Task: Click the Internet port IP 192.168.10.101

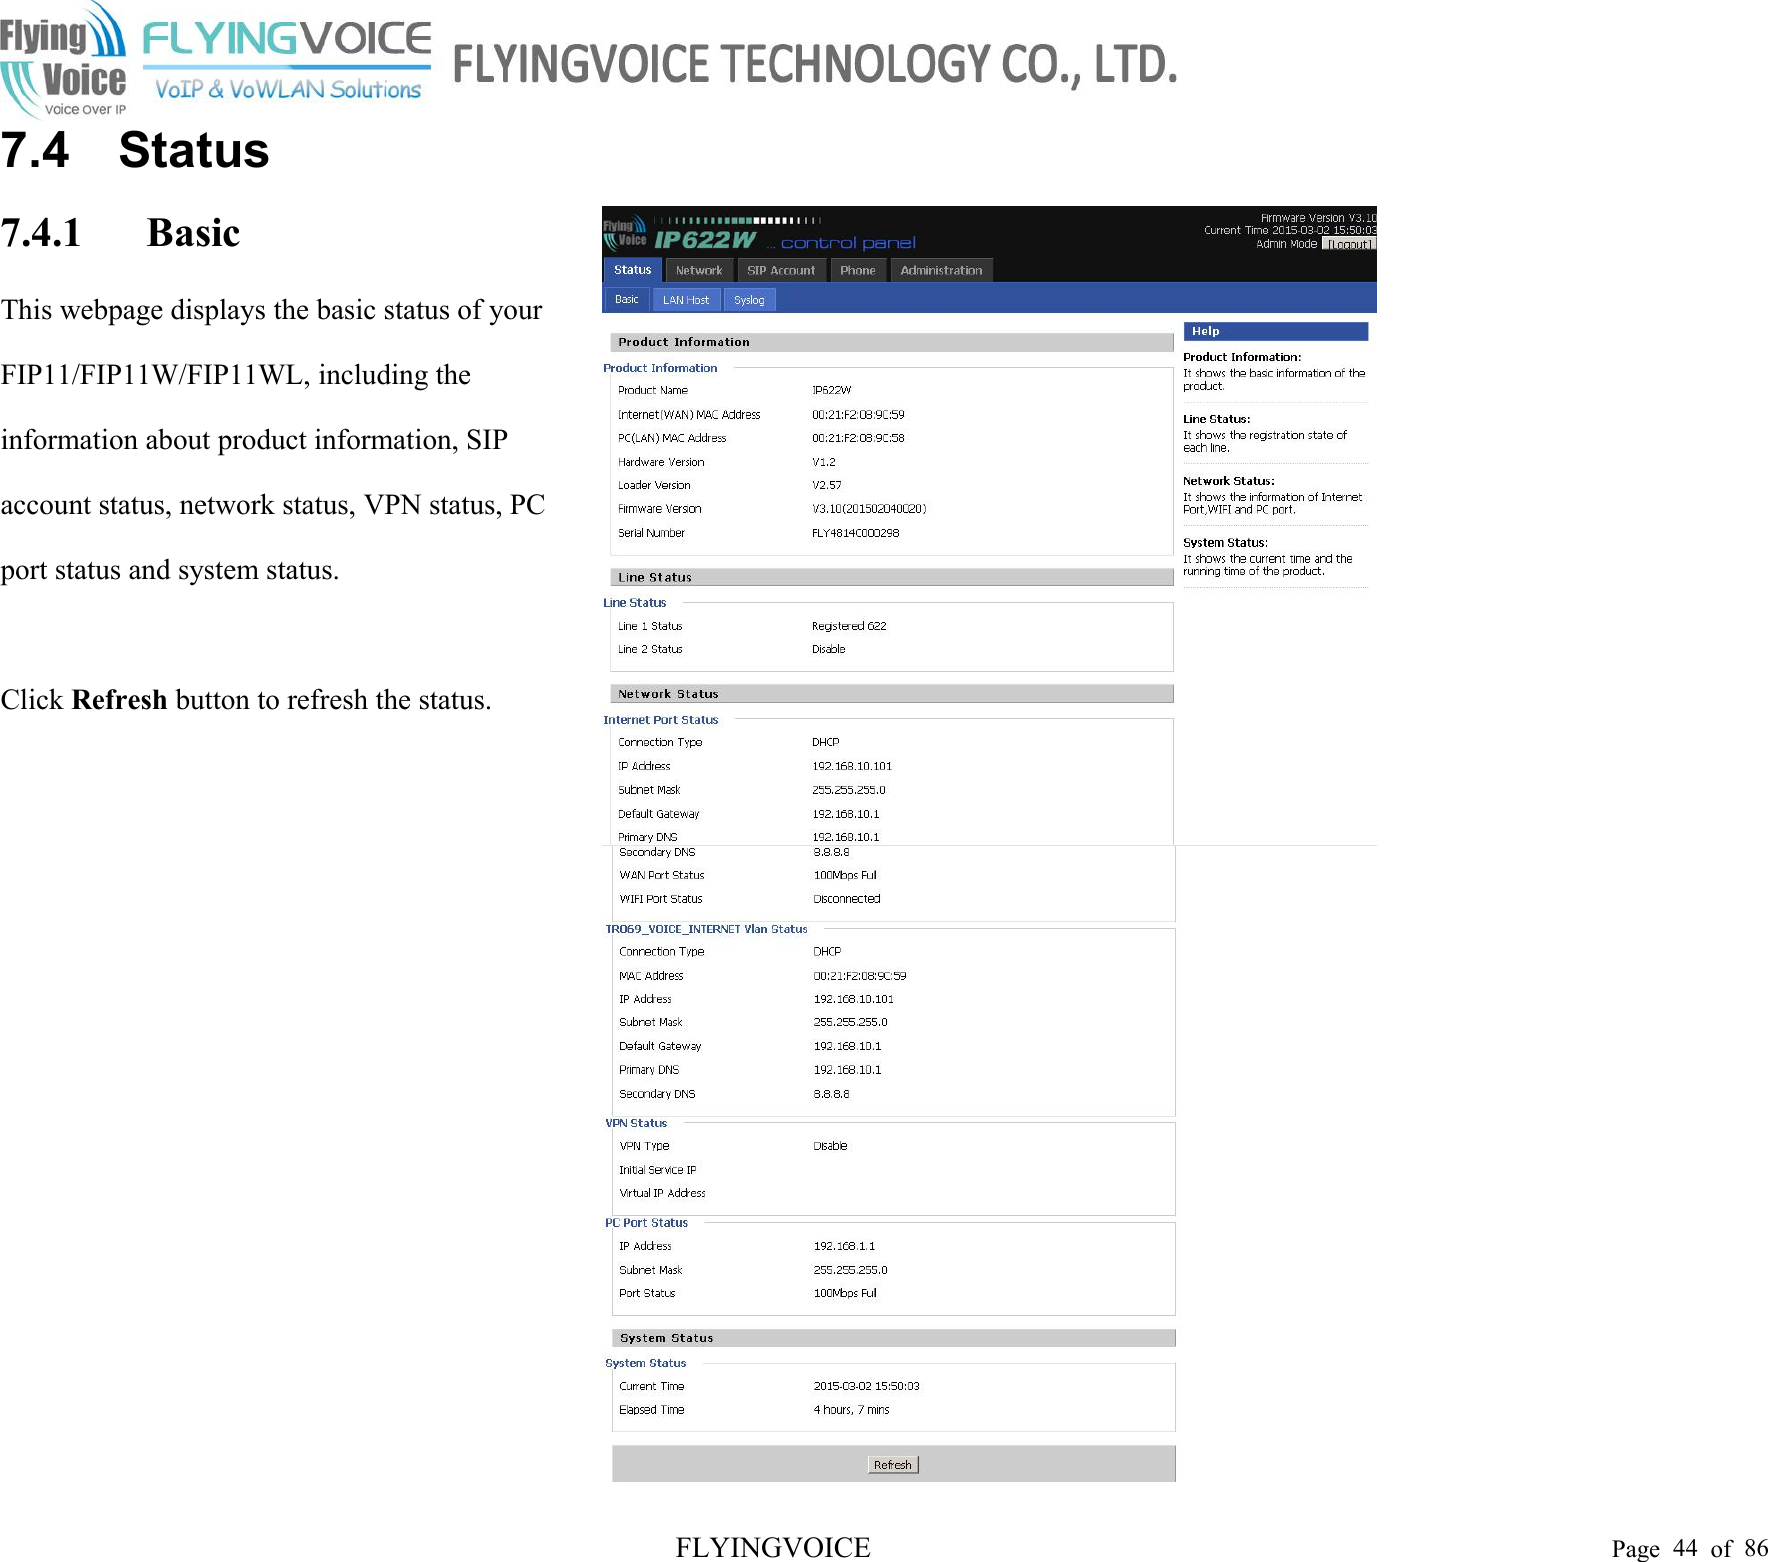Action: (x=852, y=766)
